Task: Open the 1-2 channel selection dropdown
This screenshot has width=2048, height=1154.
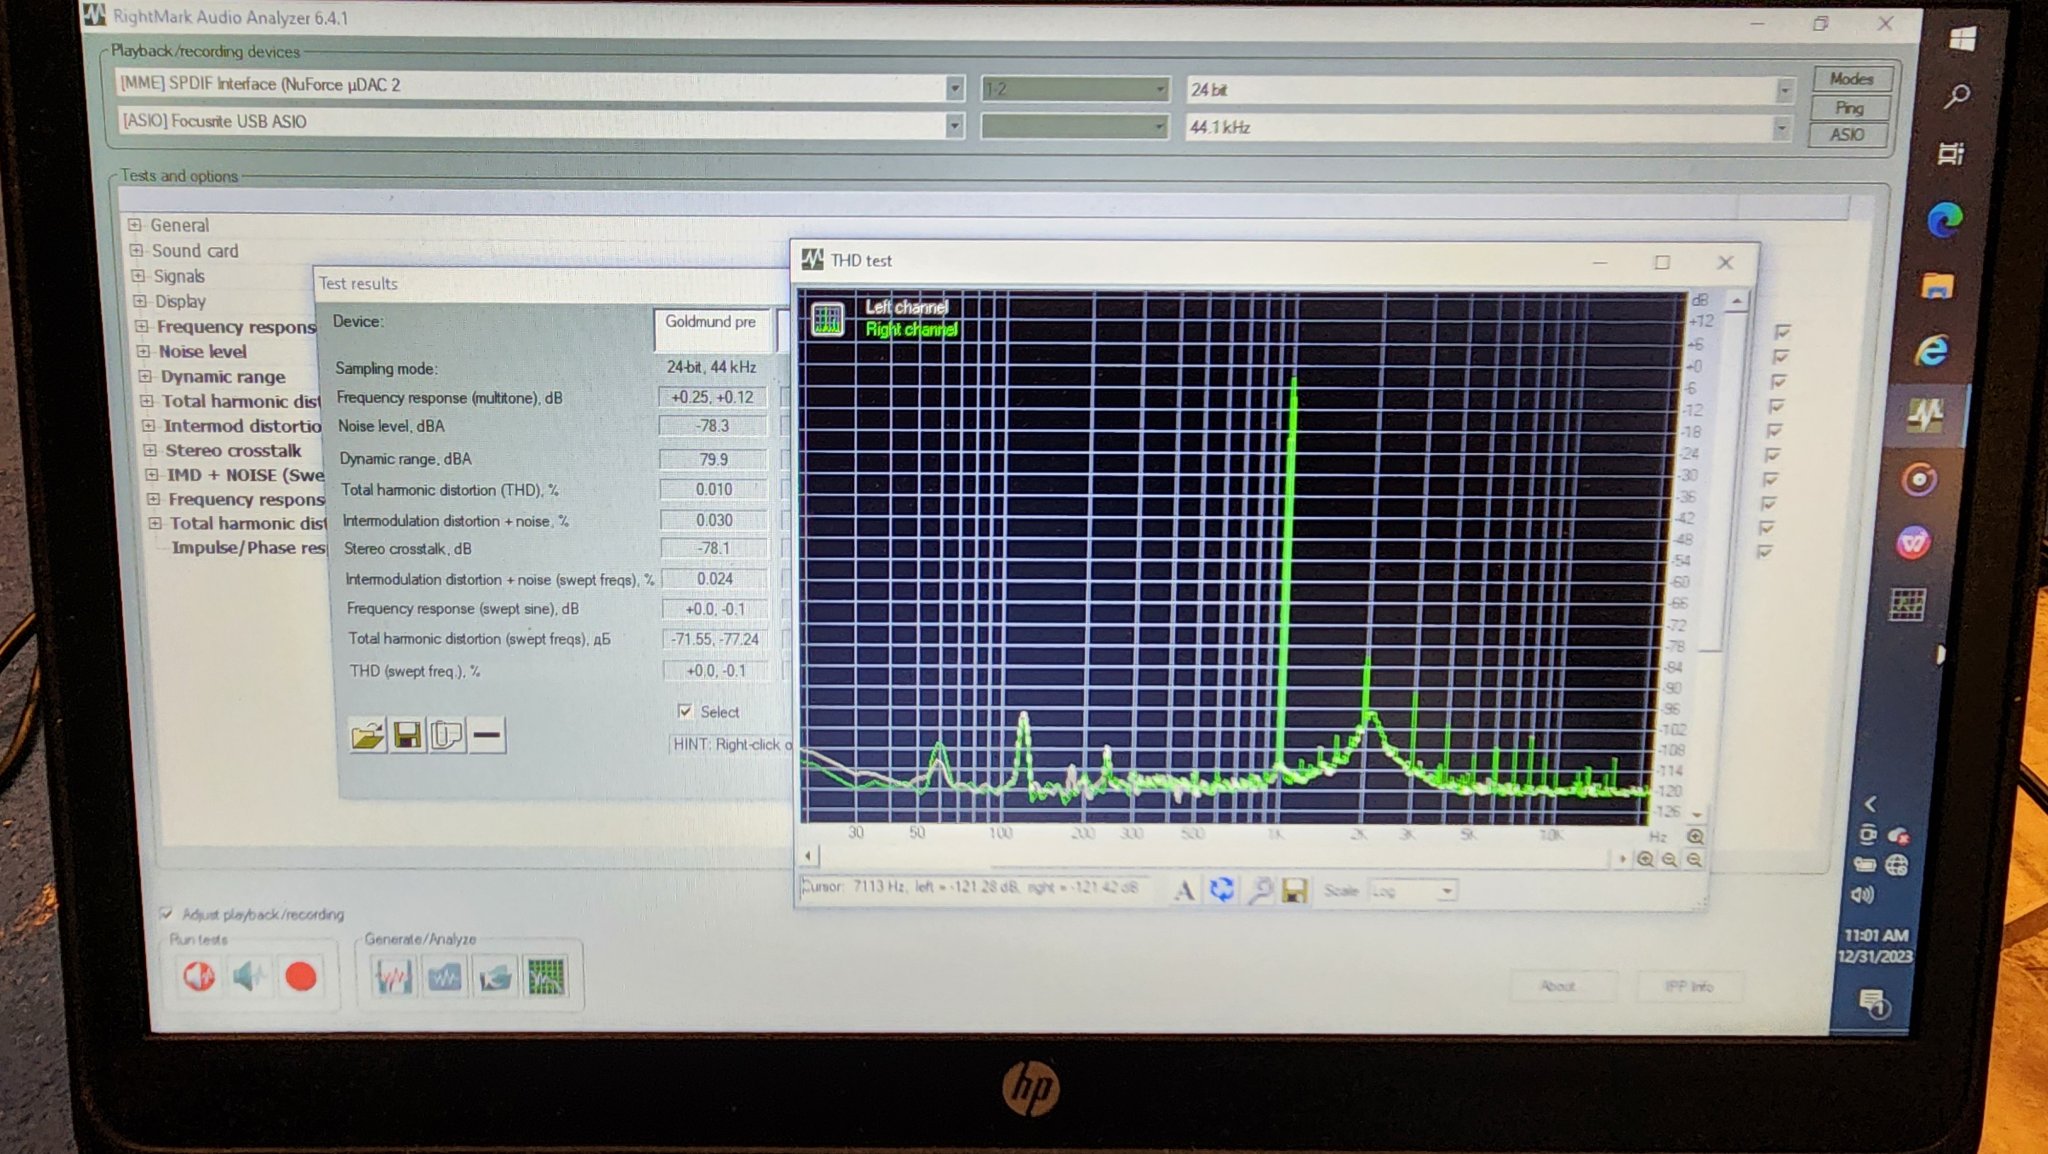Action: (1159, 90)
